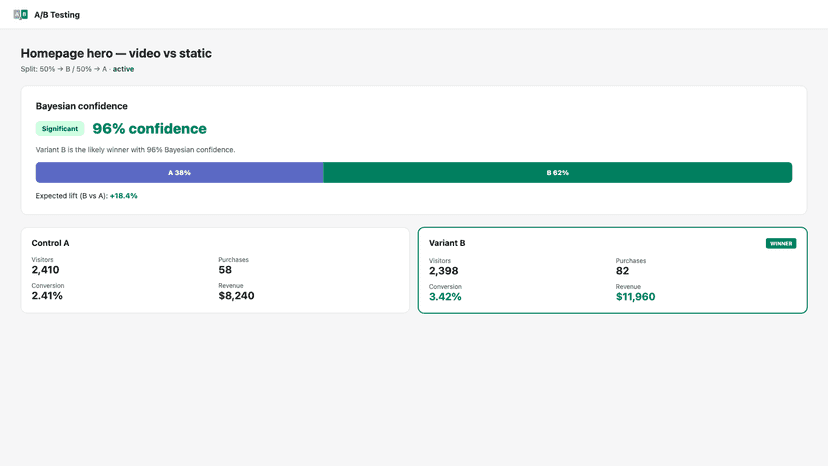Viewport: 828px width, 466px height.
Task: Click the A/B Testing logo icon
Action: click(21, 14)
